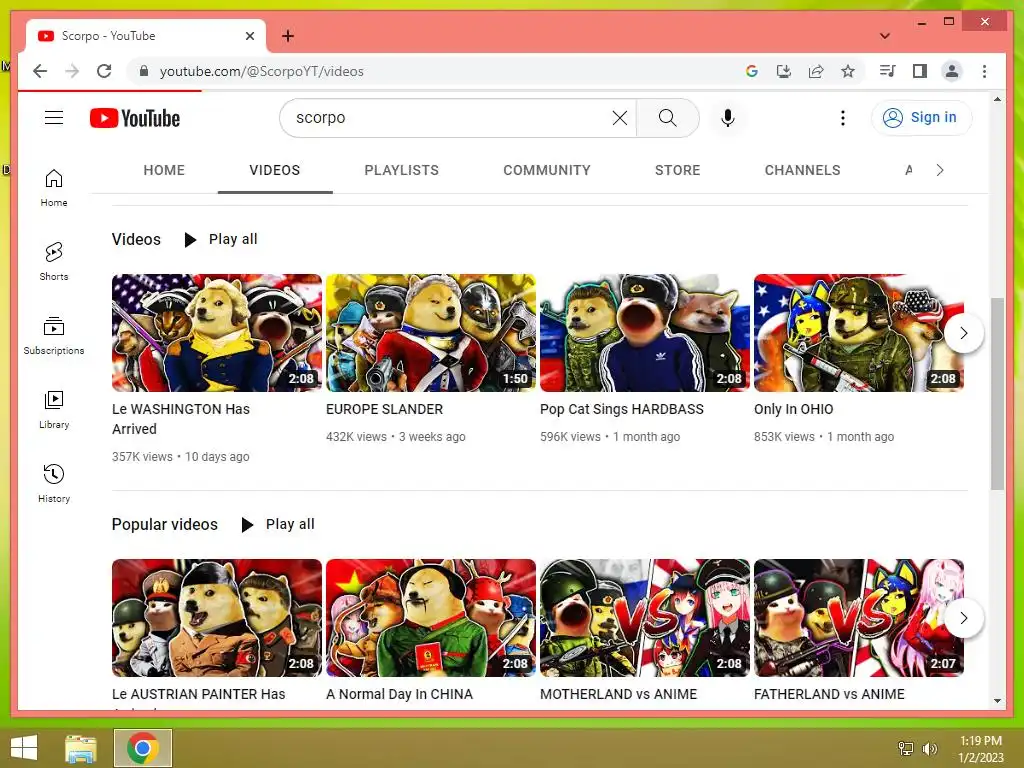Open the STORE tab

[x=677, y=170]
